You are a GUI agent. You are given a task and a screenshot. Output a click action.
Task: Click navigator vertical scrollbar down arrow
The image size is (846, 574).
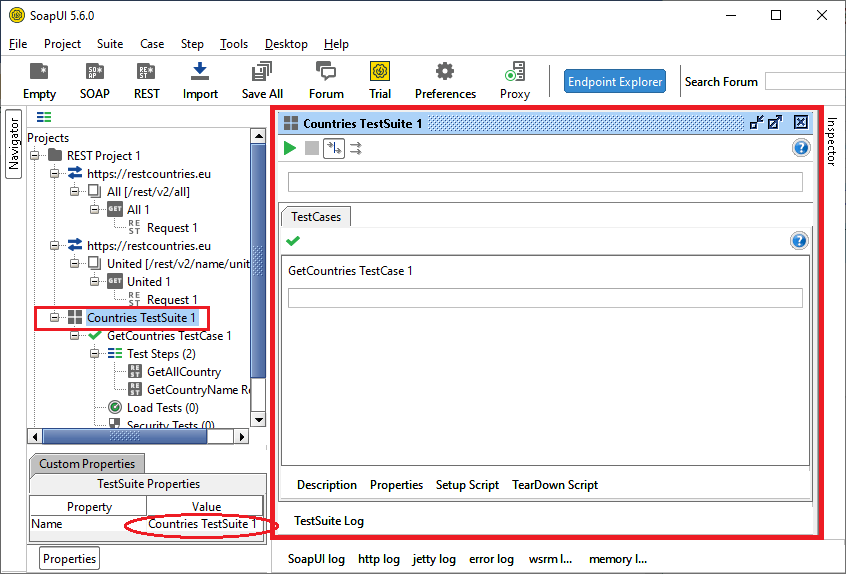258,419
